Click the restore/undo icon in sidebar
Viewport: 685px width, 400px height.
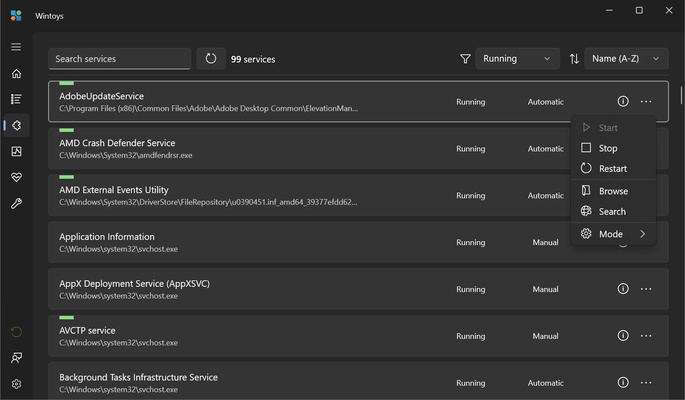[16, 332]
